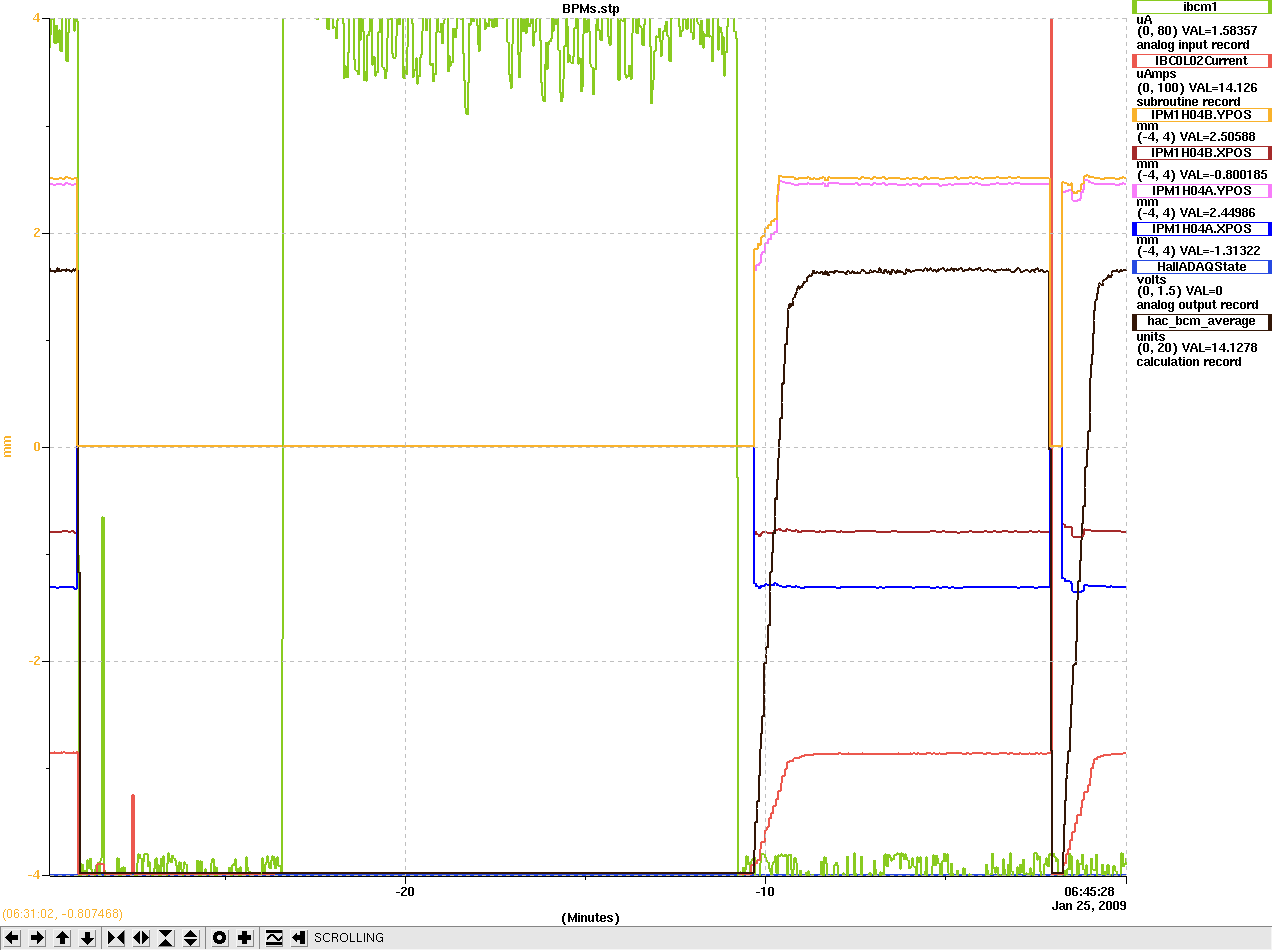The height and width of the screenshot is (950, 1272).
Task: Click the plus toolbar icon
Action: point(245,938)
